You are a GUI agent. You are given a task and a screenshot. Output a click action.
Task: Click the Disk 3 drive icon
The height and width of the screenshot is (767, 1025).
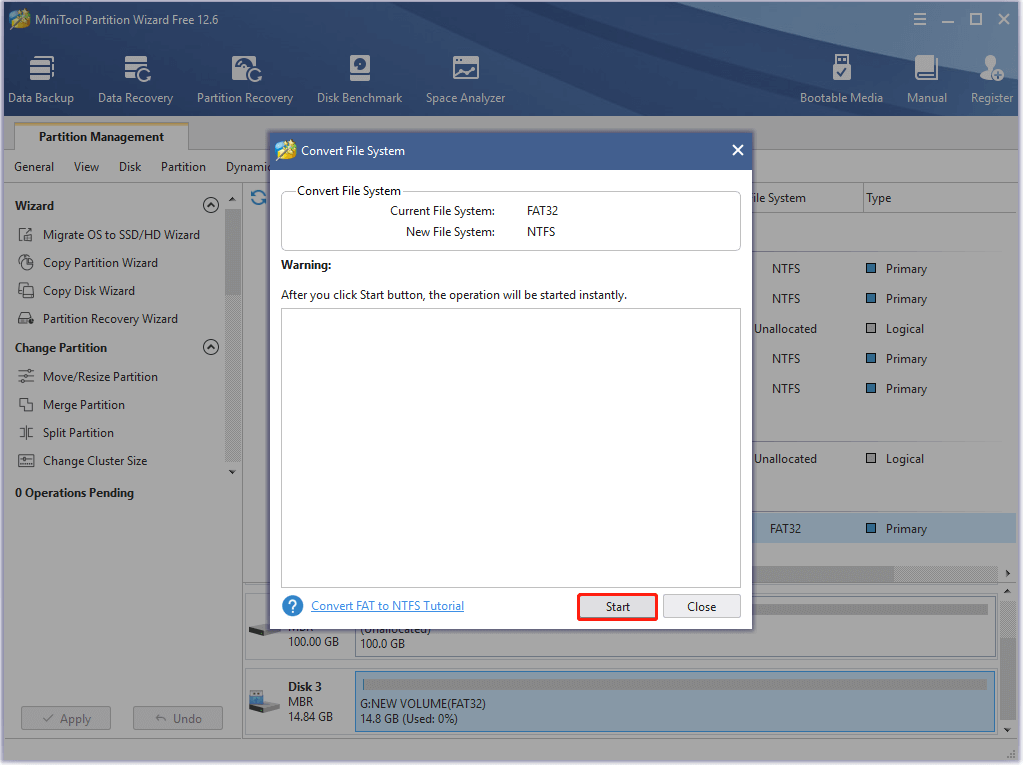[x=265, y=703]
